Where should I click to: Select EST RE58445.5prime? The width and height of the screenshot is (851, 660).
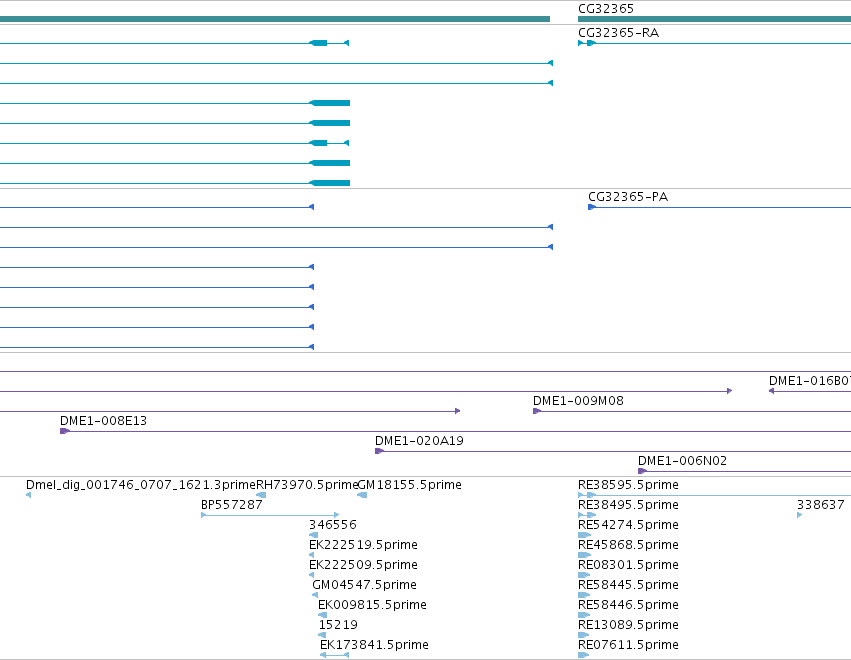(628, 585)
